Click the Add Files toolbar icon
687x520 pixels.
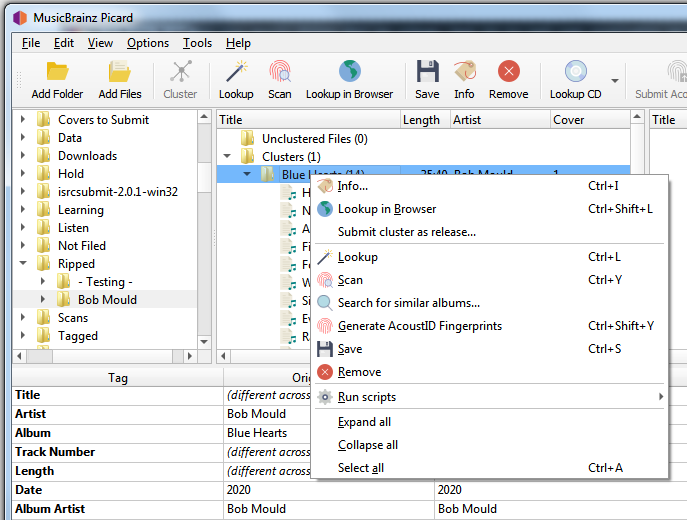tap(120, 71)
